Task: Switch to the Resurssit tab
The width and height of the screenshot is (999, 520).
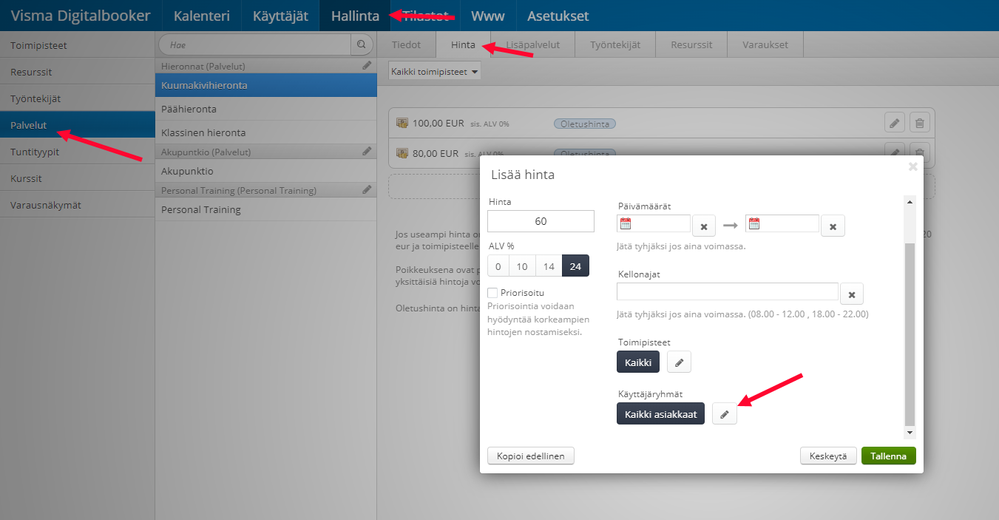Action: point(691,45)
